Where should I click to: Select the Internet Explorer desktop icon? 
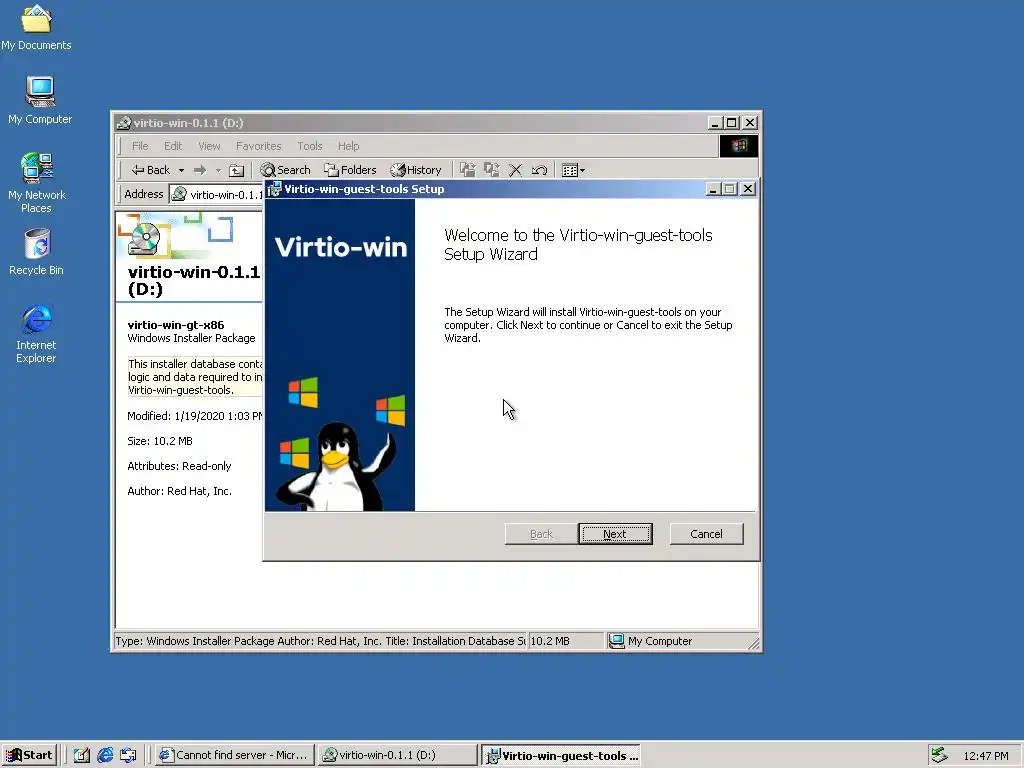pos(36,334)
